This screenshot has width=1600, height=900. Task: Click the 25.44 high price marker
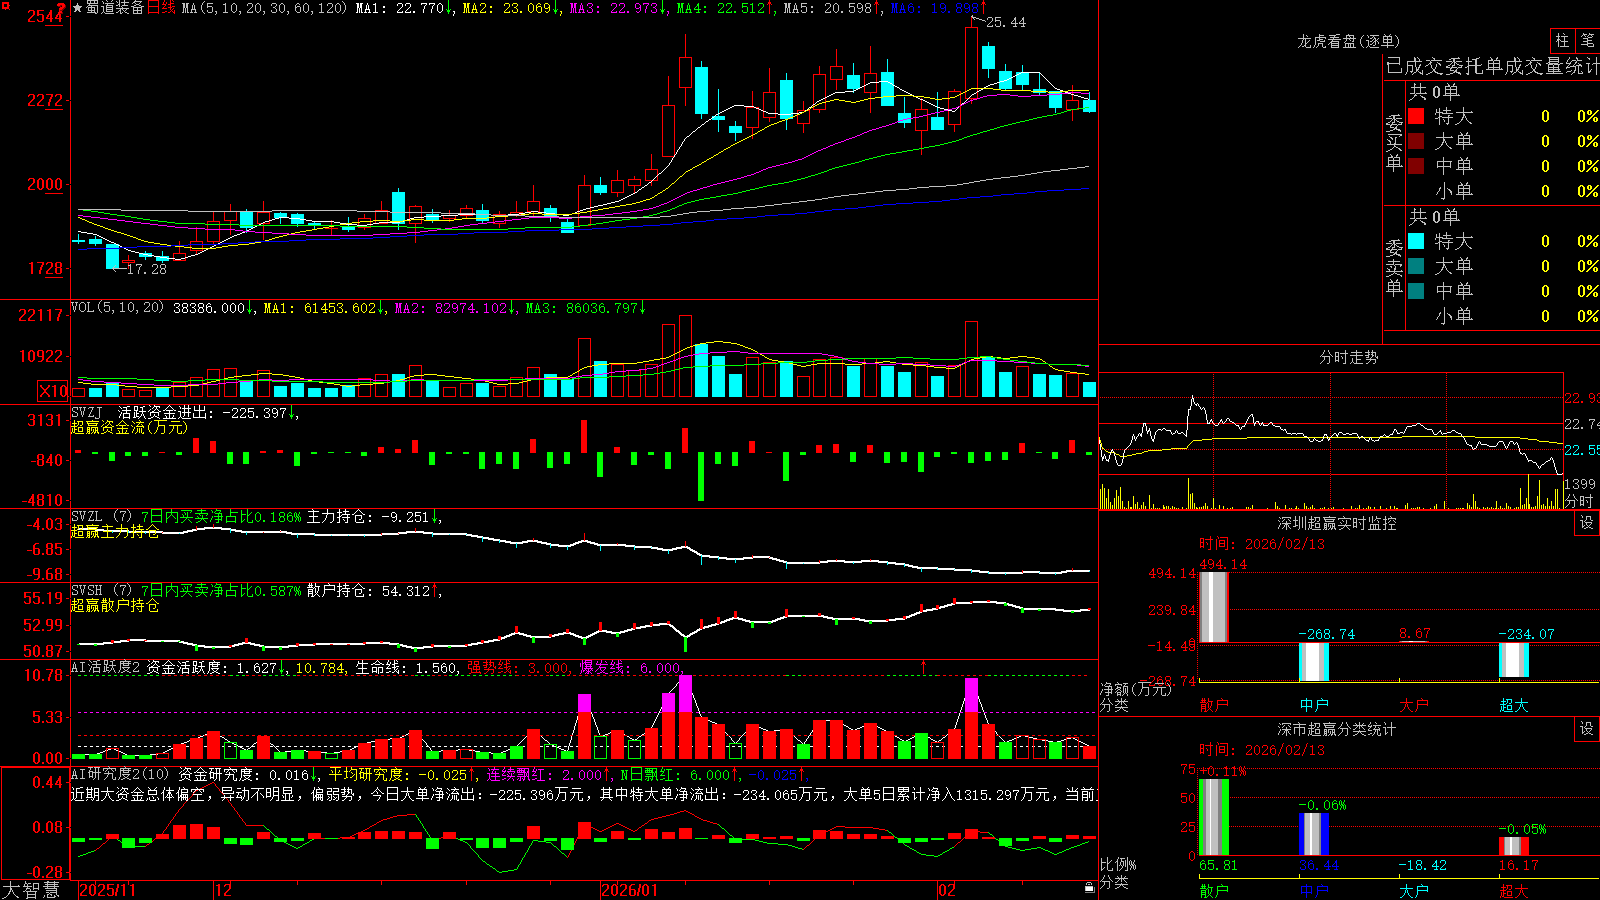point(1006,22)
